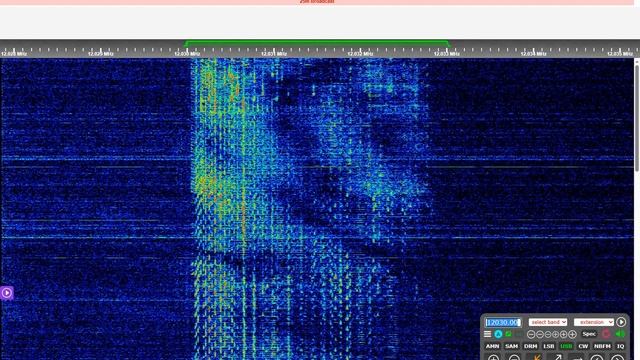This screenshot has height=360, width=640.
Task: Select NBFM demodulation mode
Action: 602,346
